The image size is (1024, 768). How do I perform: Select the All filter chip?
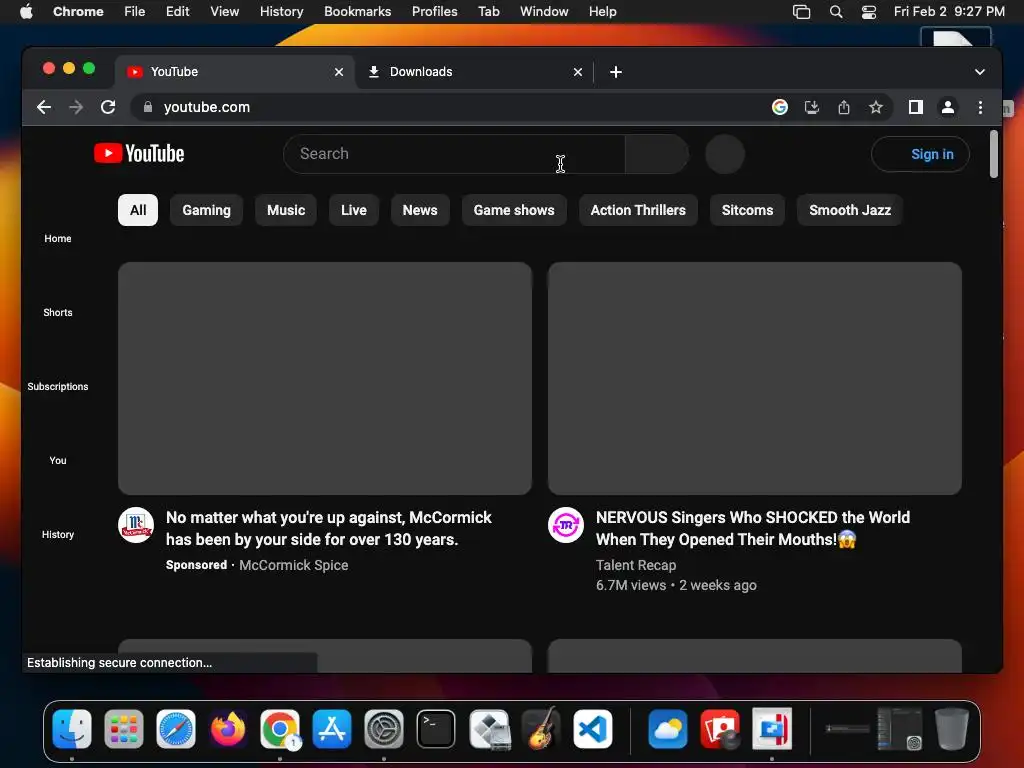point(138,210)
